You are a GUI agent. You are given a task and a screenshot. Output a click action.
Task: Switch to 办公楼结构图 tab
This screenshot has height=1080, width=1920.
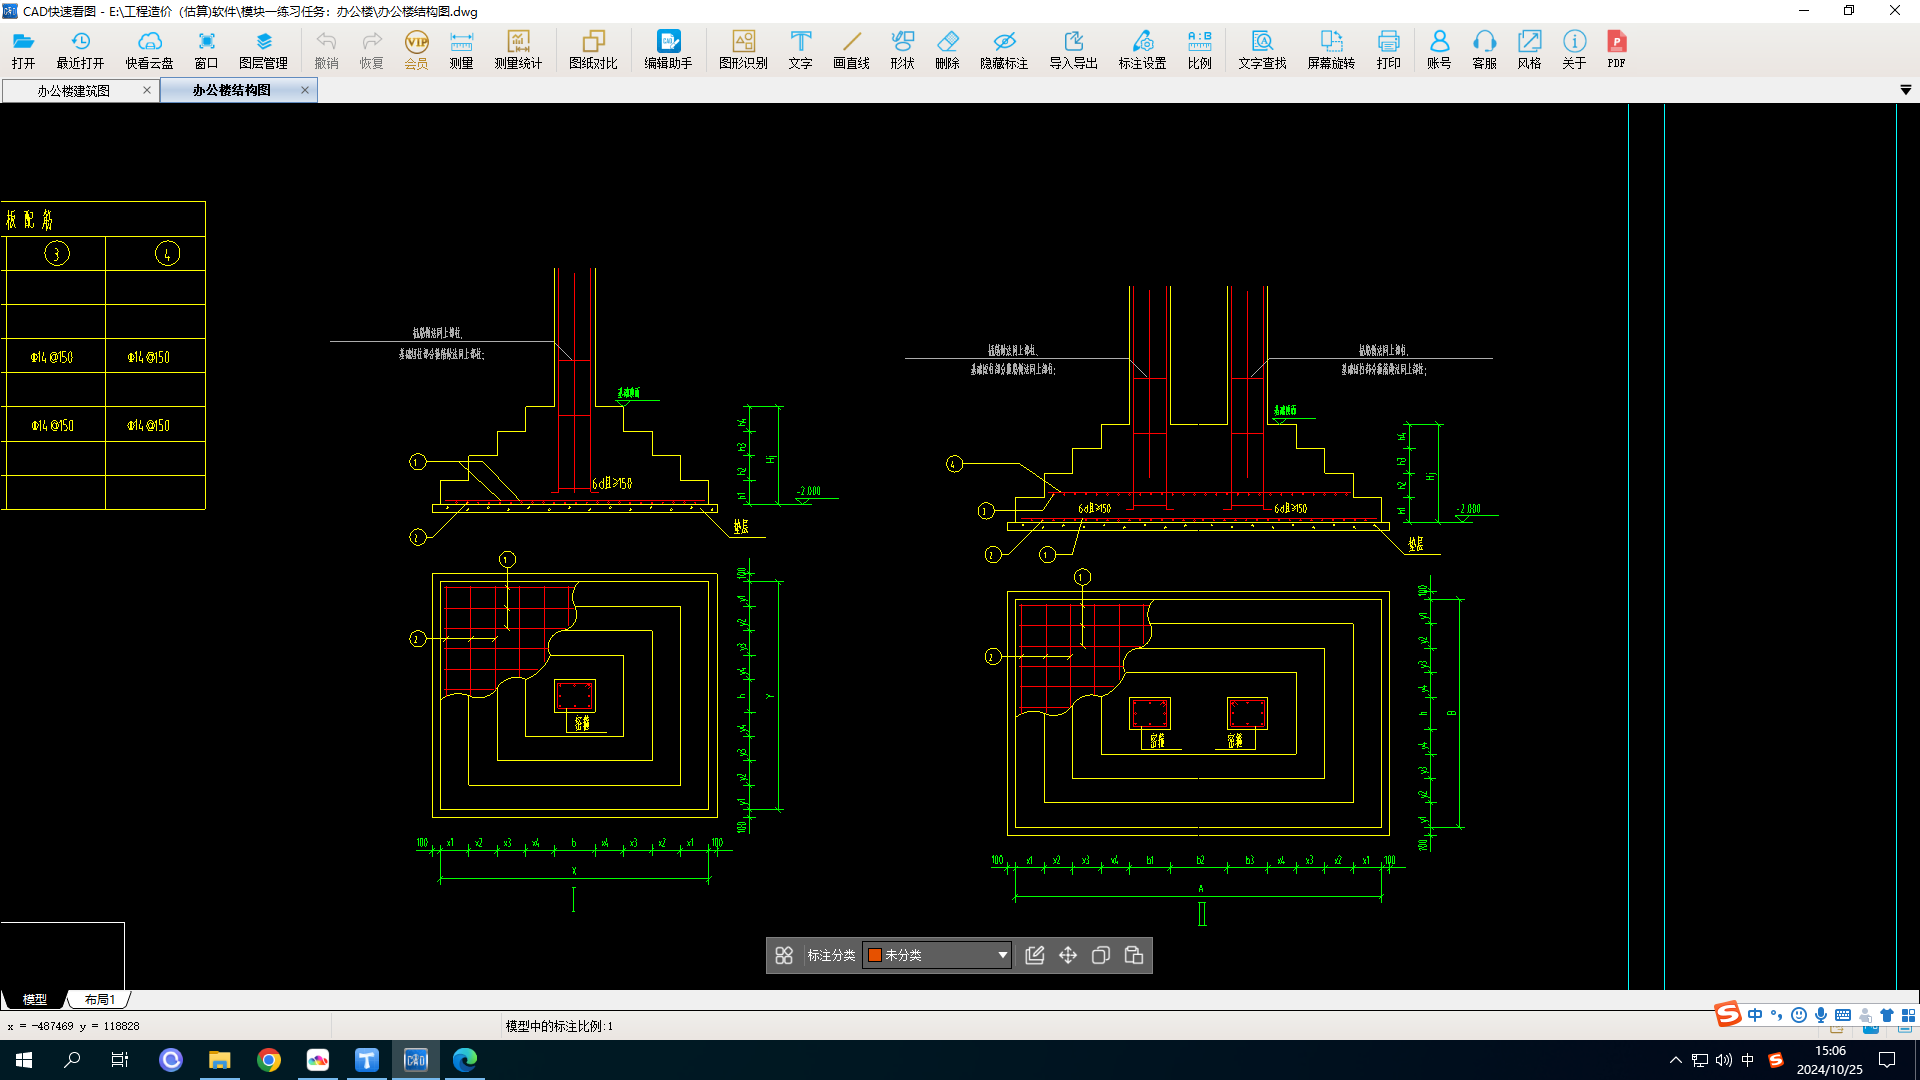click(x=231, y=90)
